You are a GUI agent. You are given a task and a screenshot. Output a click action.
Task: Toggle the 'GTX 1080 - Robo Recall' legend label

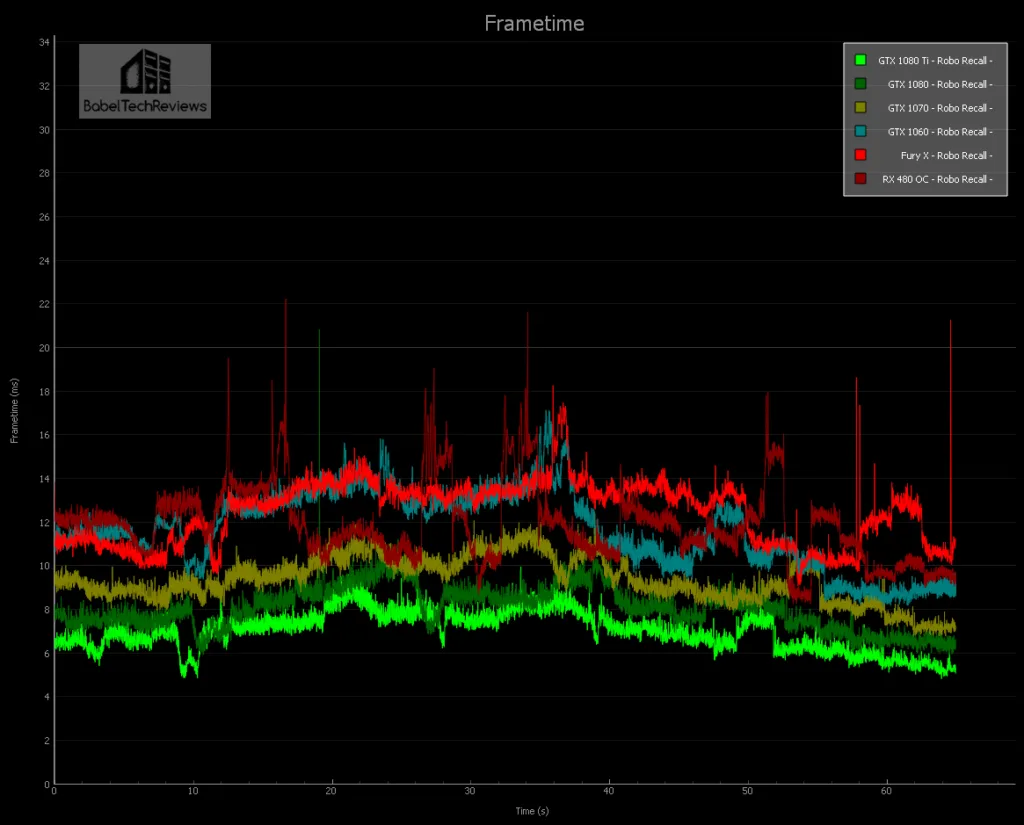coord(939,84)
